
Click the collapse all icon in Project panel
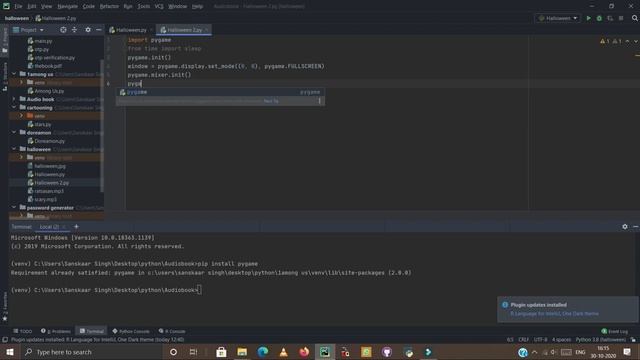[x=74, y=30]
